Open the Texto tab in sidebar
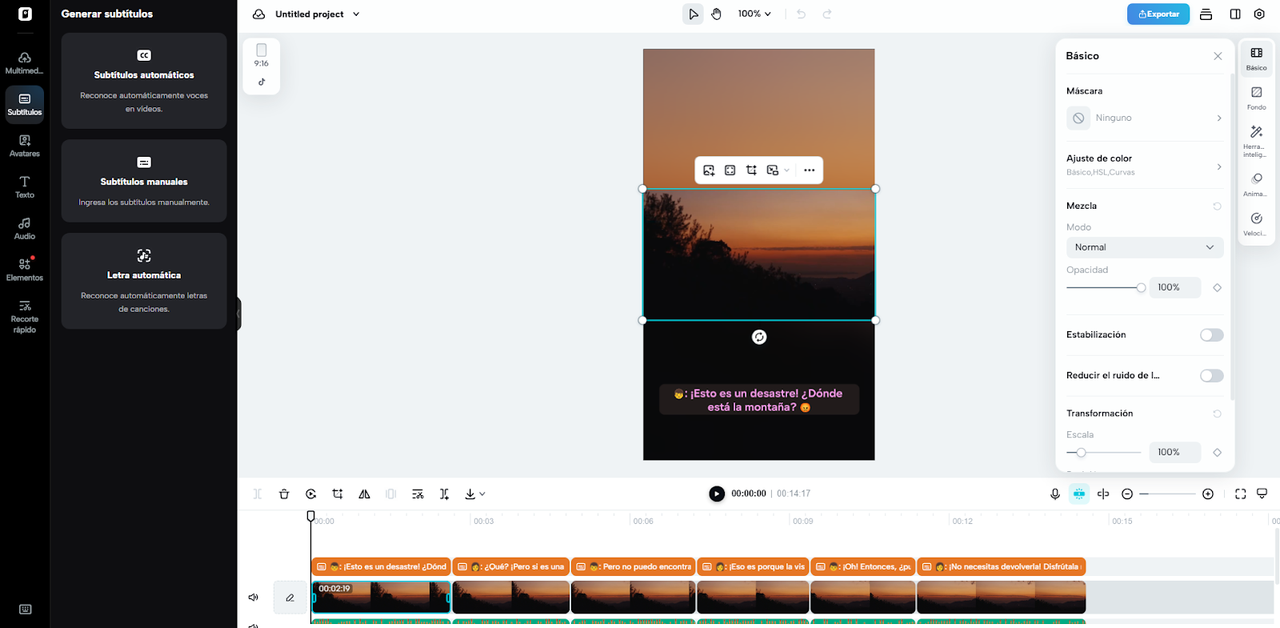 click(24, 186)
